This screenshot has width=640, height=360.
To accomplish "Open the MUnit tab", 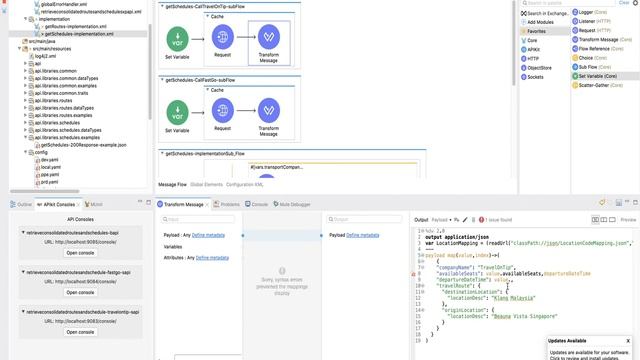I will point(93,204).
